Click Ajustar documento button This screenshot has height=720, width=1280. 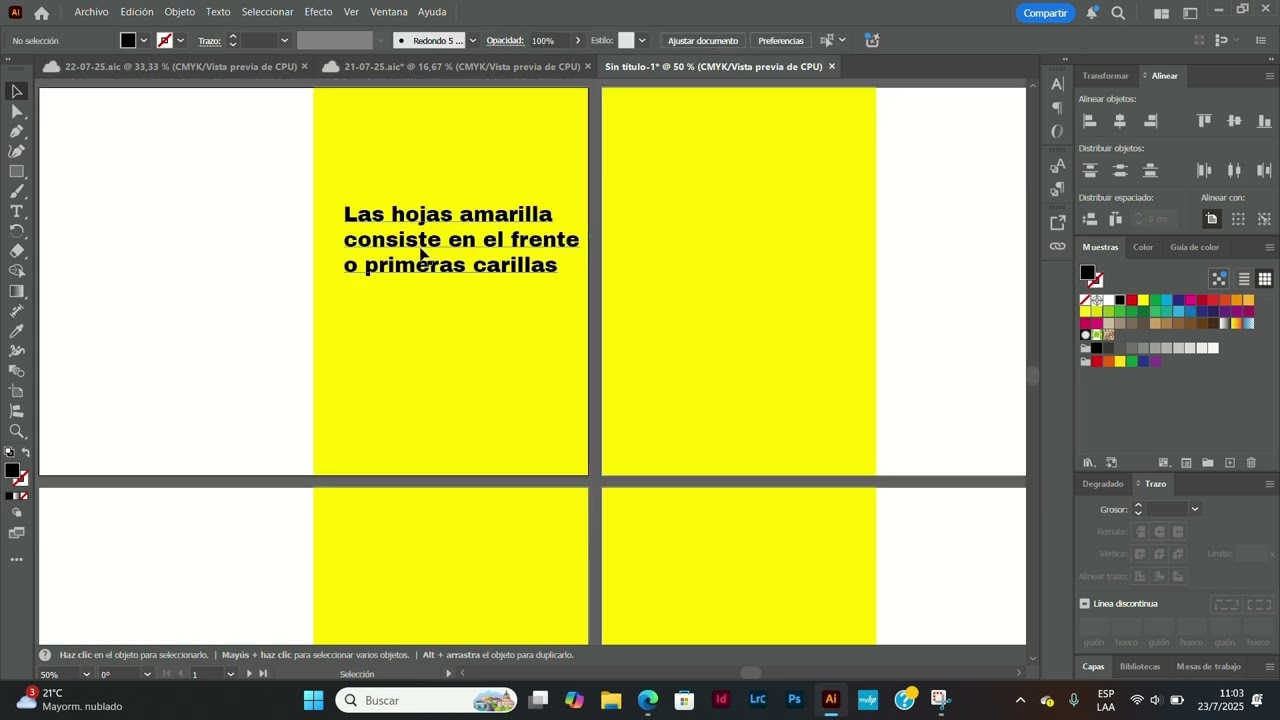(x=703, y=41)
